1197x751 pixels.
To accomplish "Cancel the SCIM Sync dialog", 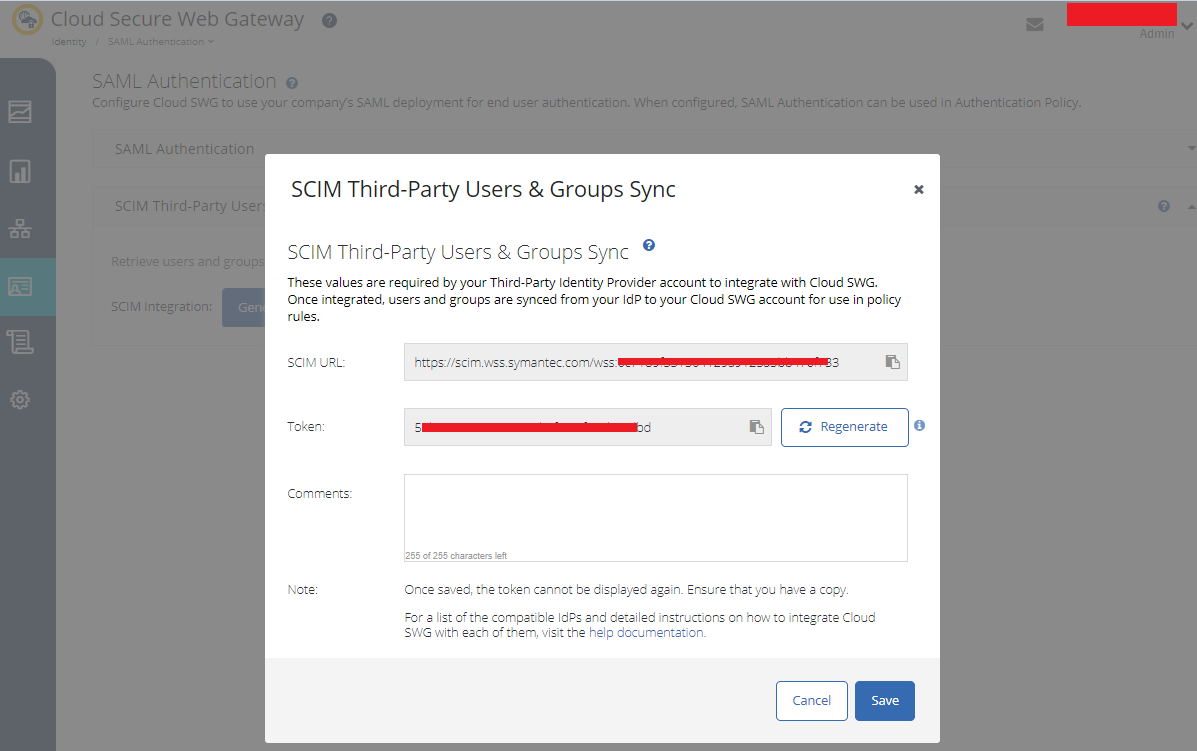I will coord(811,701).
